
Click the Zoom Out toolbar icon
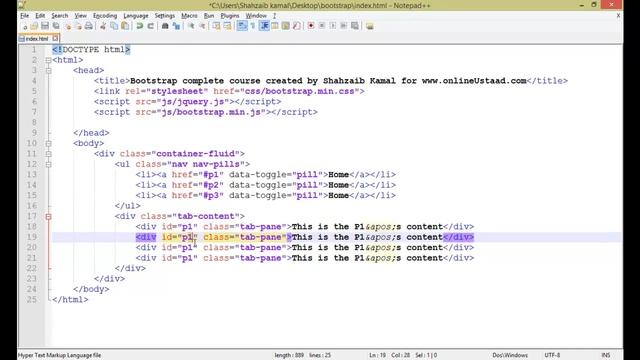202,26
